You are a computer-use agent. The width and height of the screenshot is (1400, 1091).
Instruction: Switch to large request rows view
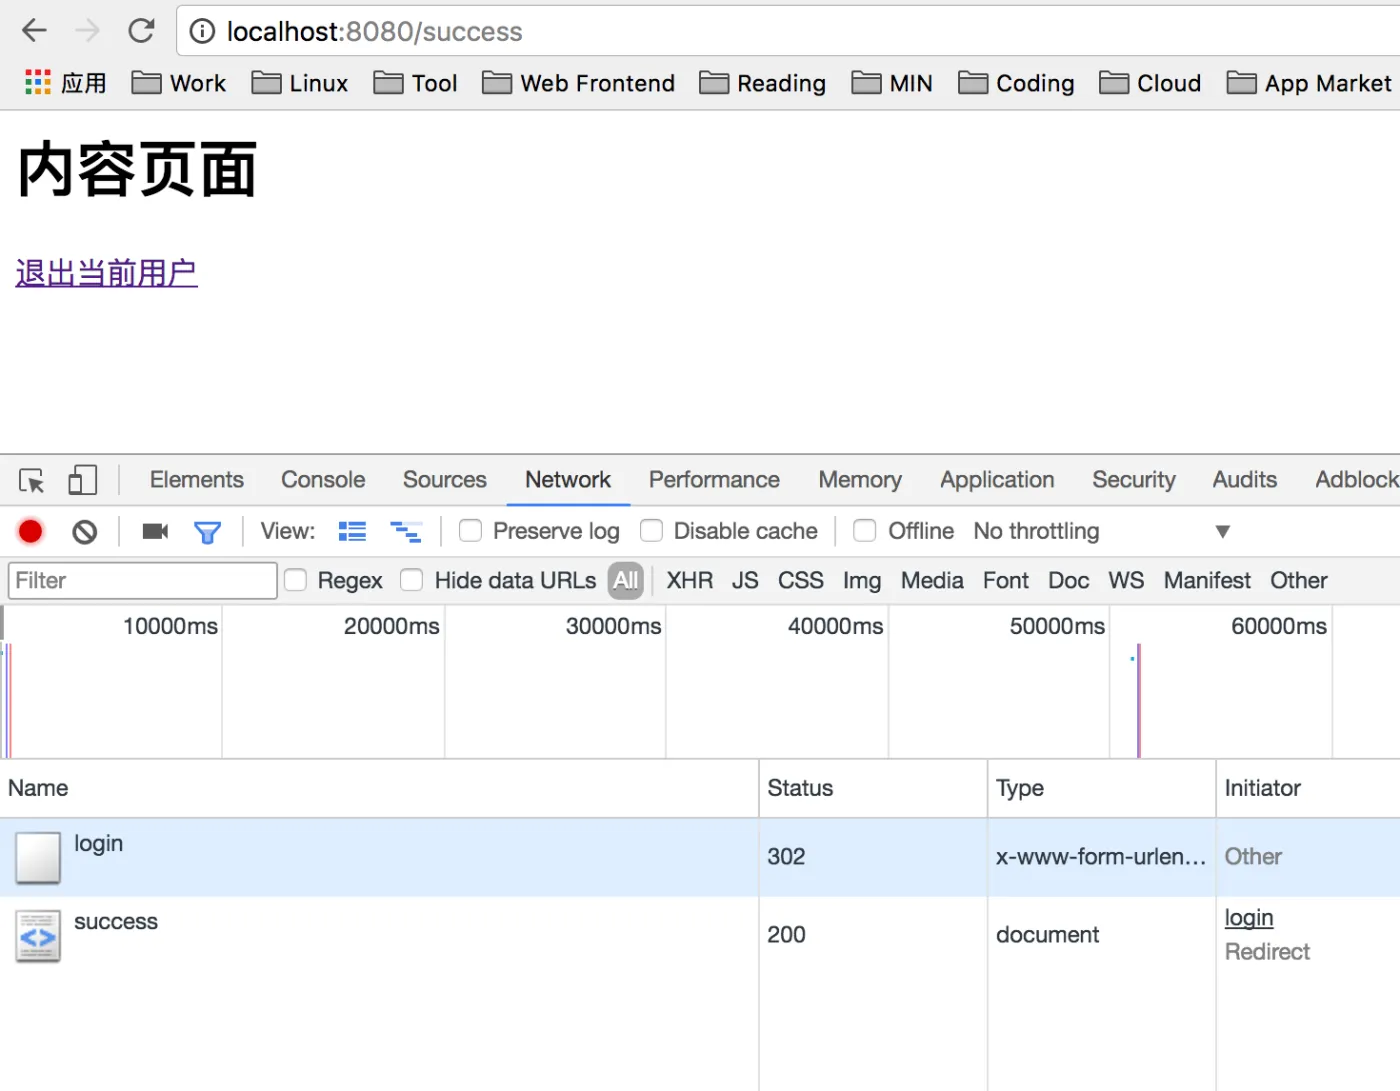pos(352,531)
